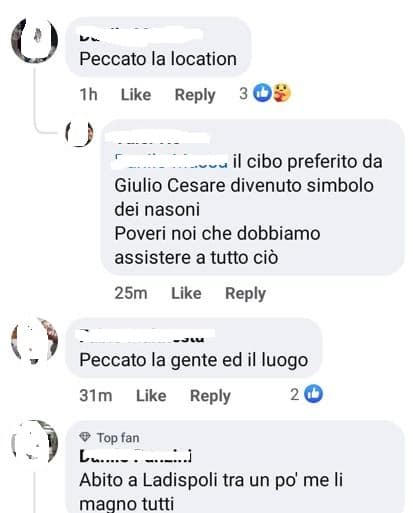Open the avatar next to 'Peccato la gente ed il luogo'
Image resolution: width=413 pixels, height=513 pixels.
pos(35,341)
